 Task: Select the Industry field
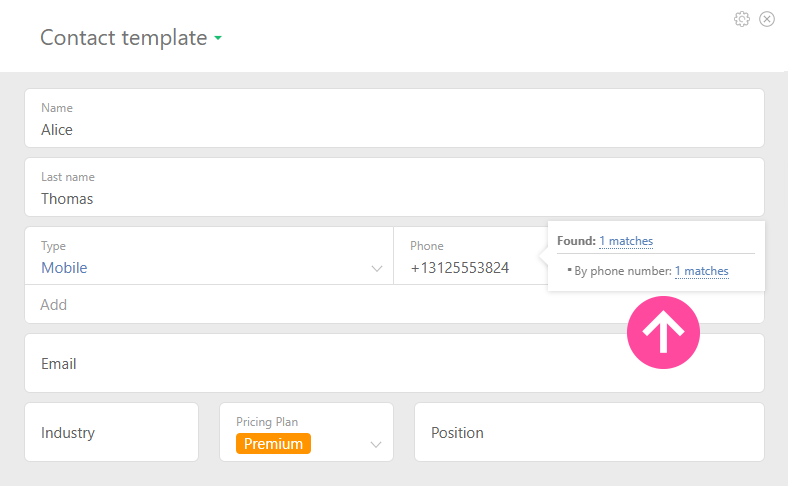tap(111, 432)
